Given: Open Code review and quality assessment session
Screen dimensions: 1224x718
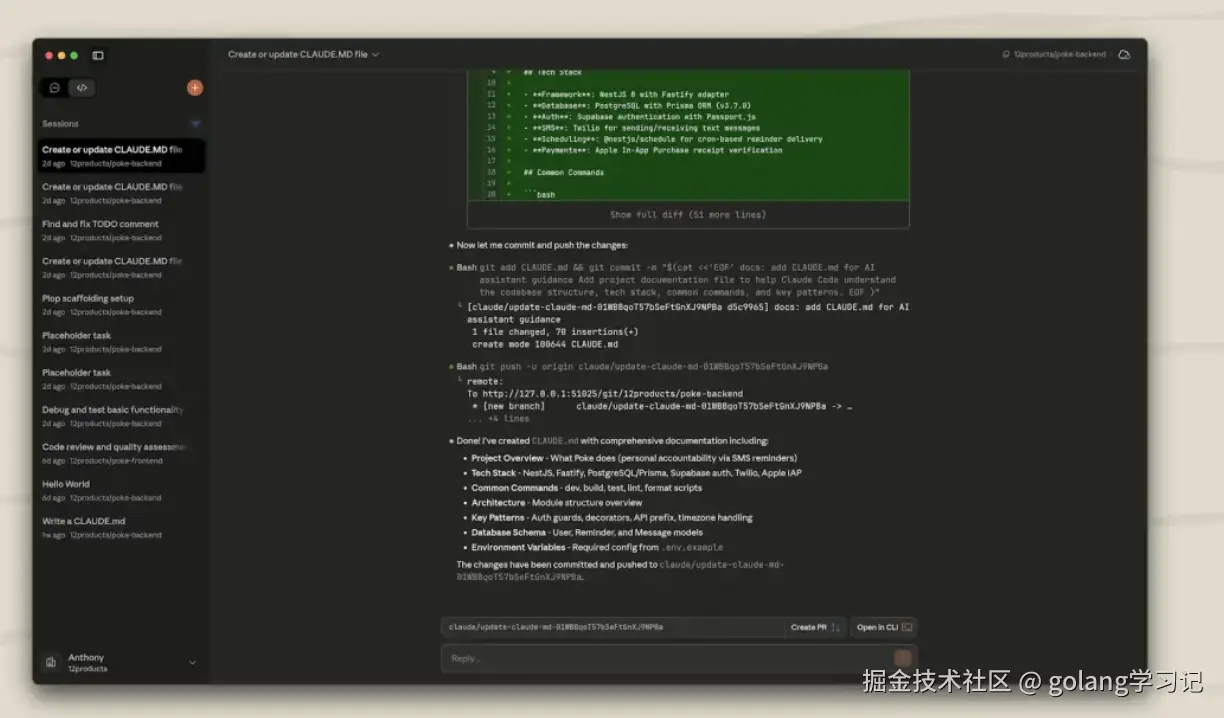Looking at the screenshot, I should 122,453.
